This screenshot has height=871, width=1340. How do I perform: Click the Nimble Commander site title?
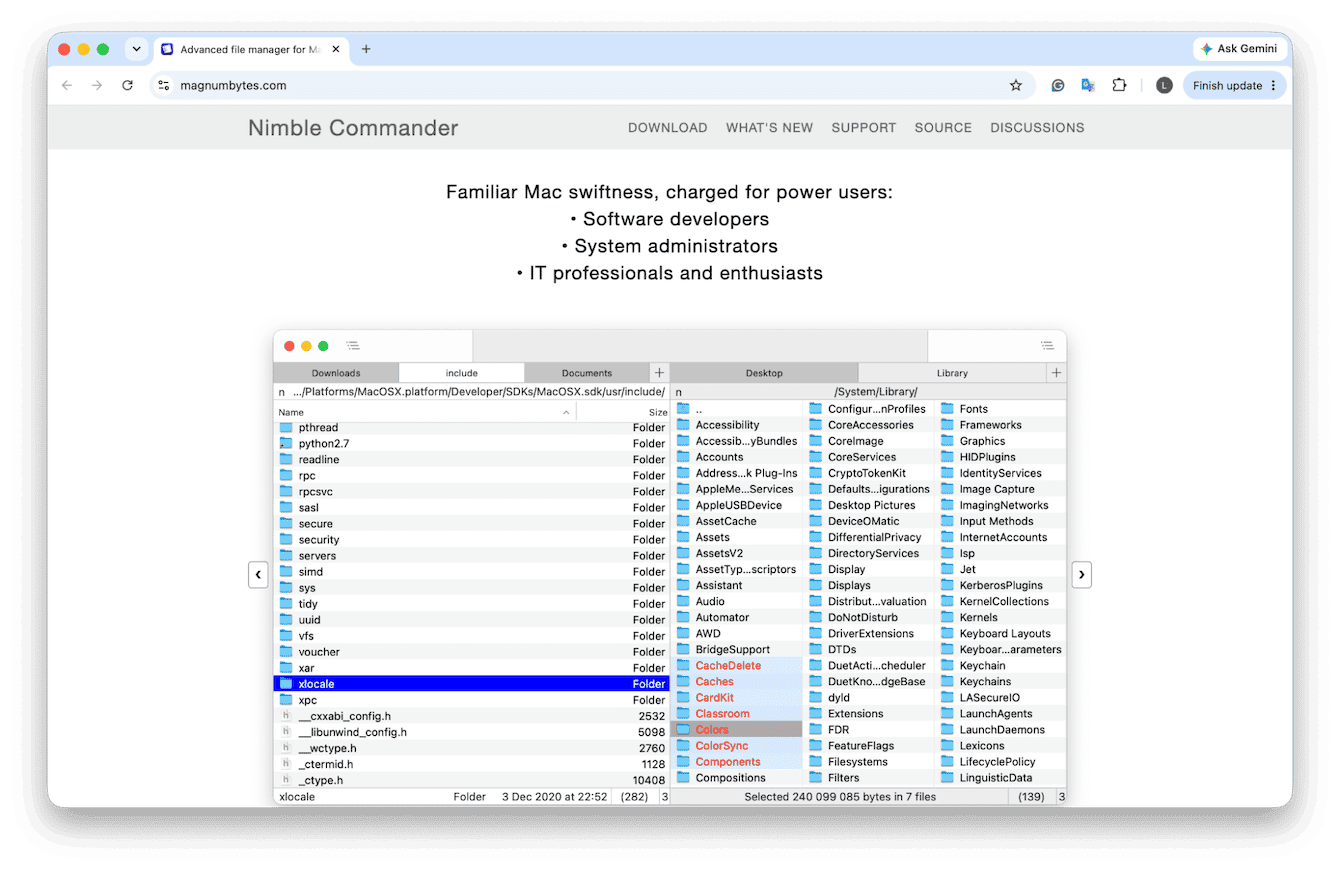pyautogui.click(x=353, y=128)
